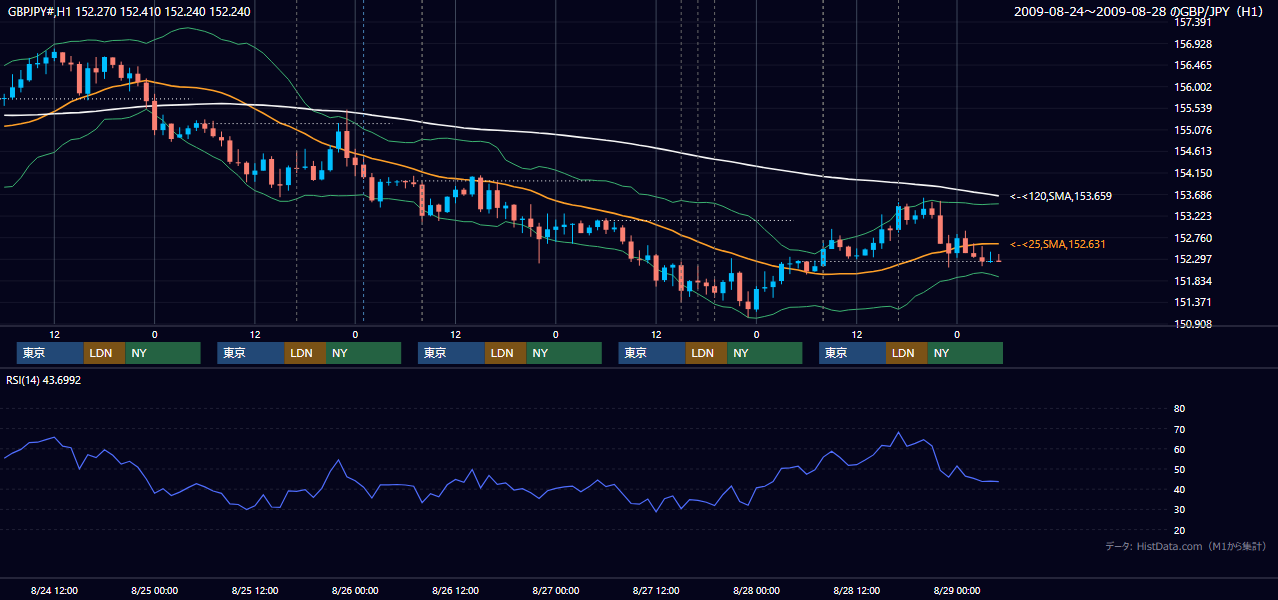Click the 東京 session block for 8/28
This screenshot has height=600, width=1278.
click(852, 353)
